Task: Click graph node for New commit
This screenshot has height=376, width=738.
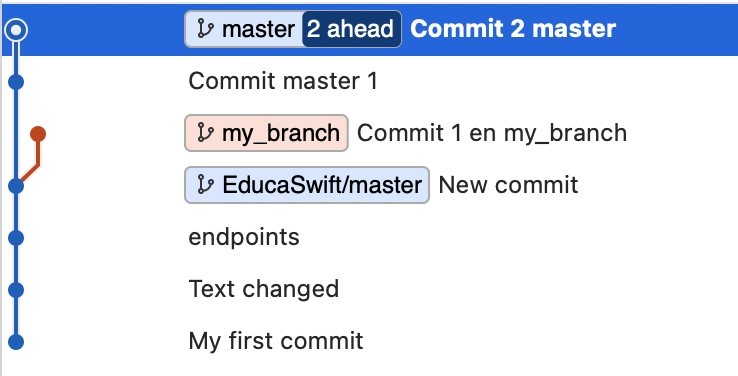Action: [x=16, y=186]
